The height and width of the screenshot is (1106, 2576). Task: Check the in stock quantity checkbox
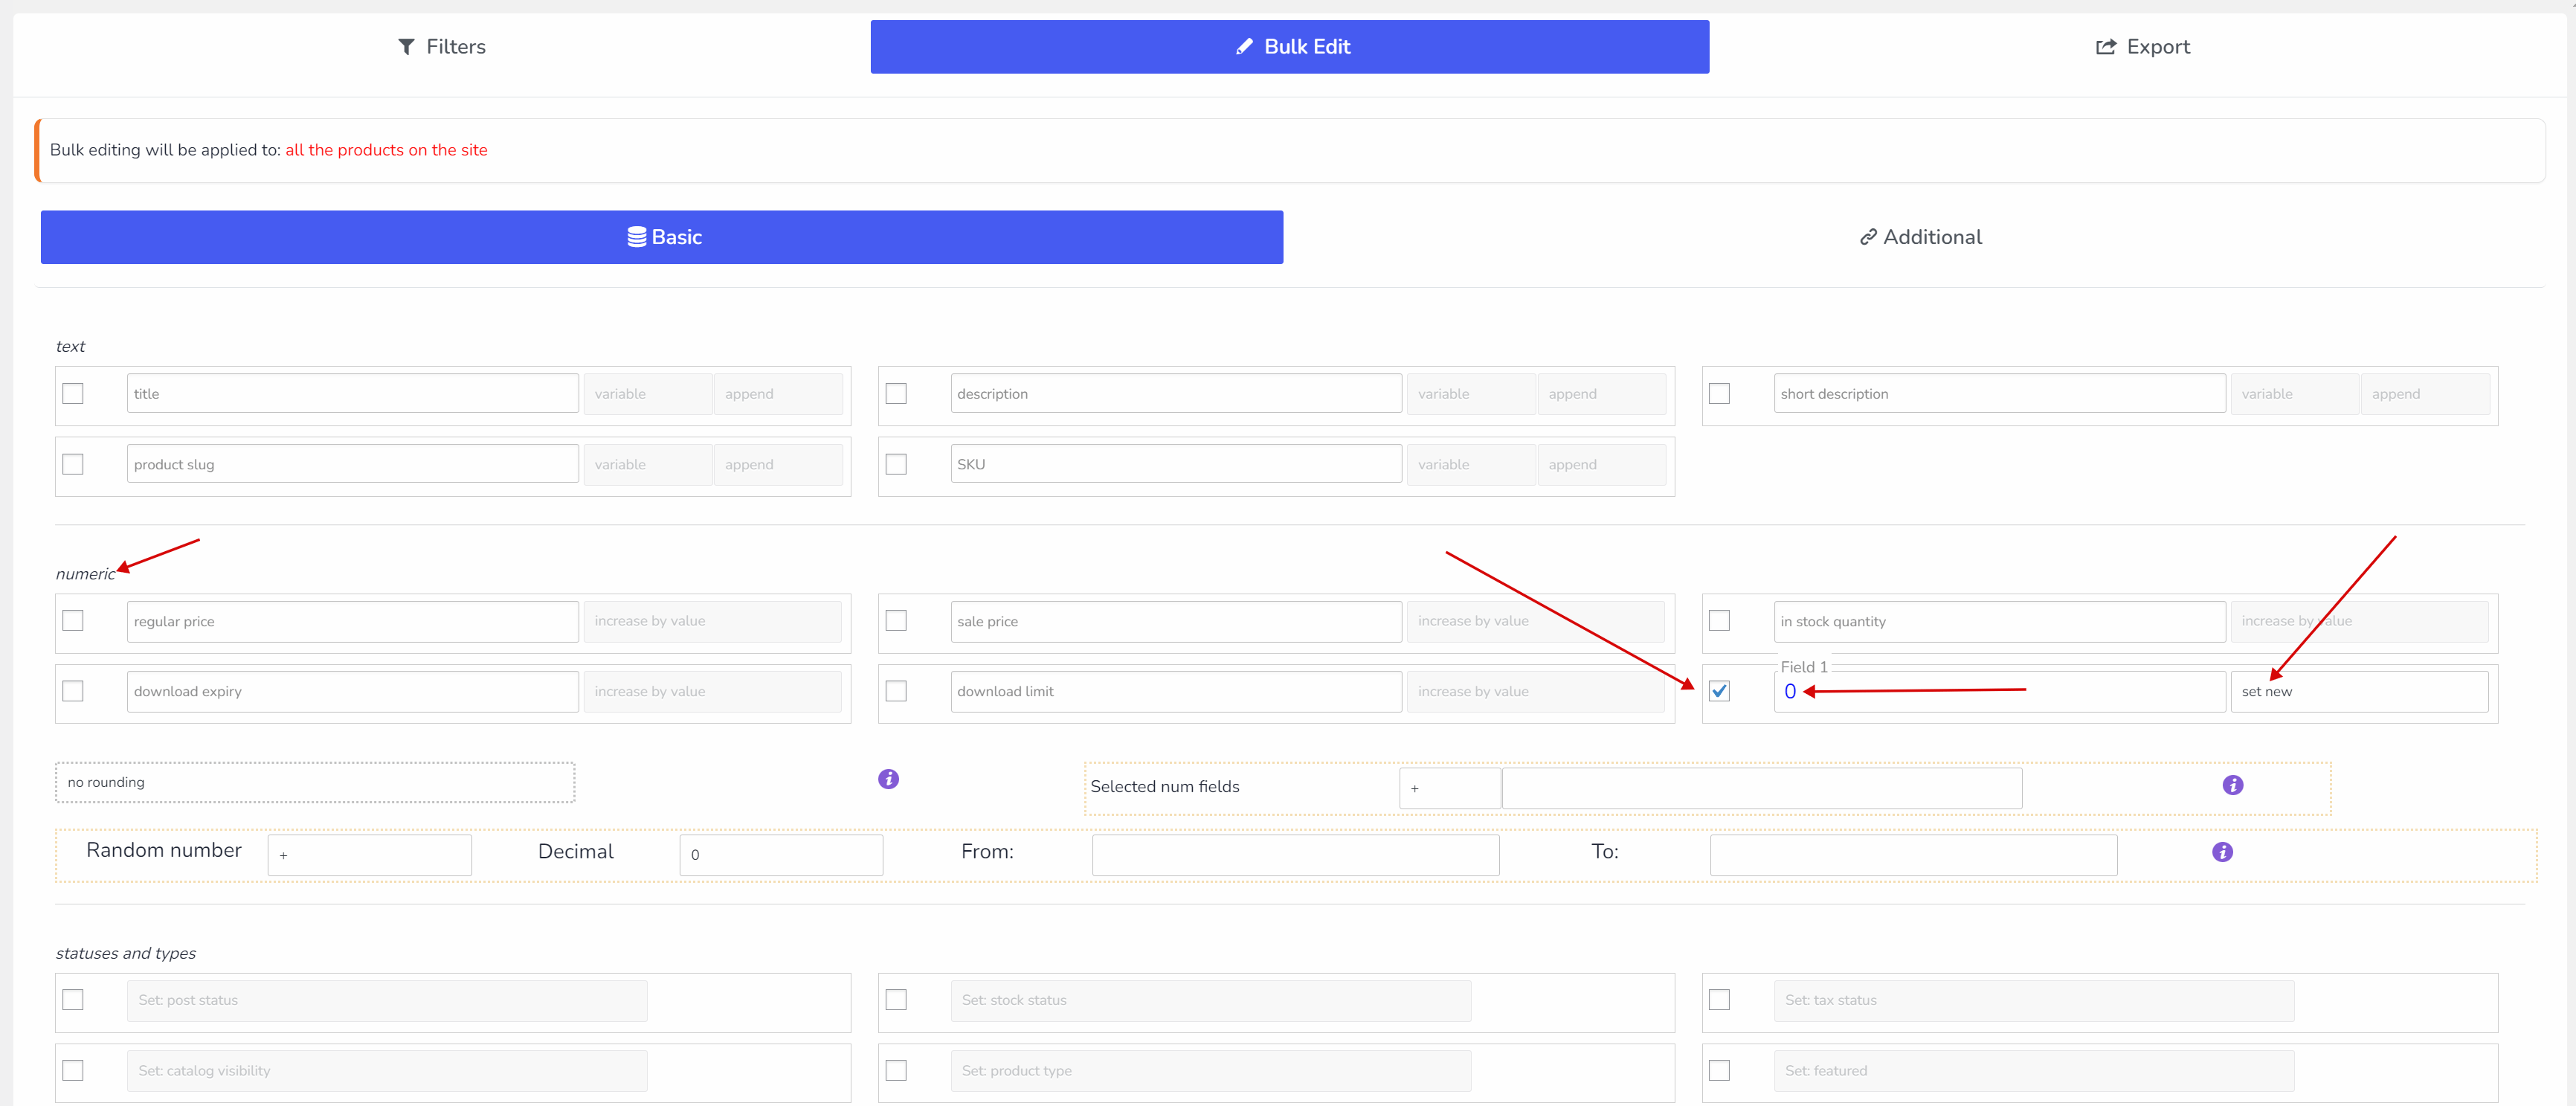[1719, 621]
